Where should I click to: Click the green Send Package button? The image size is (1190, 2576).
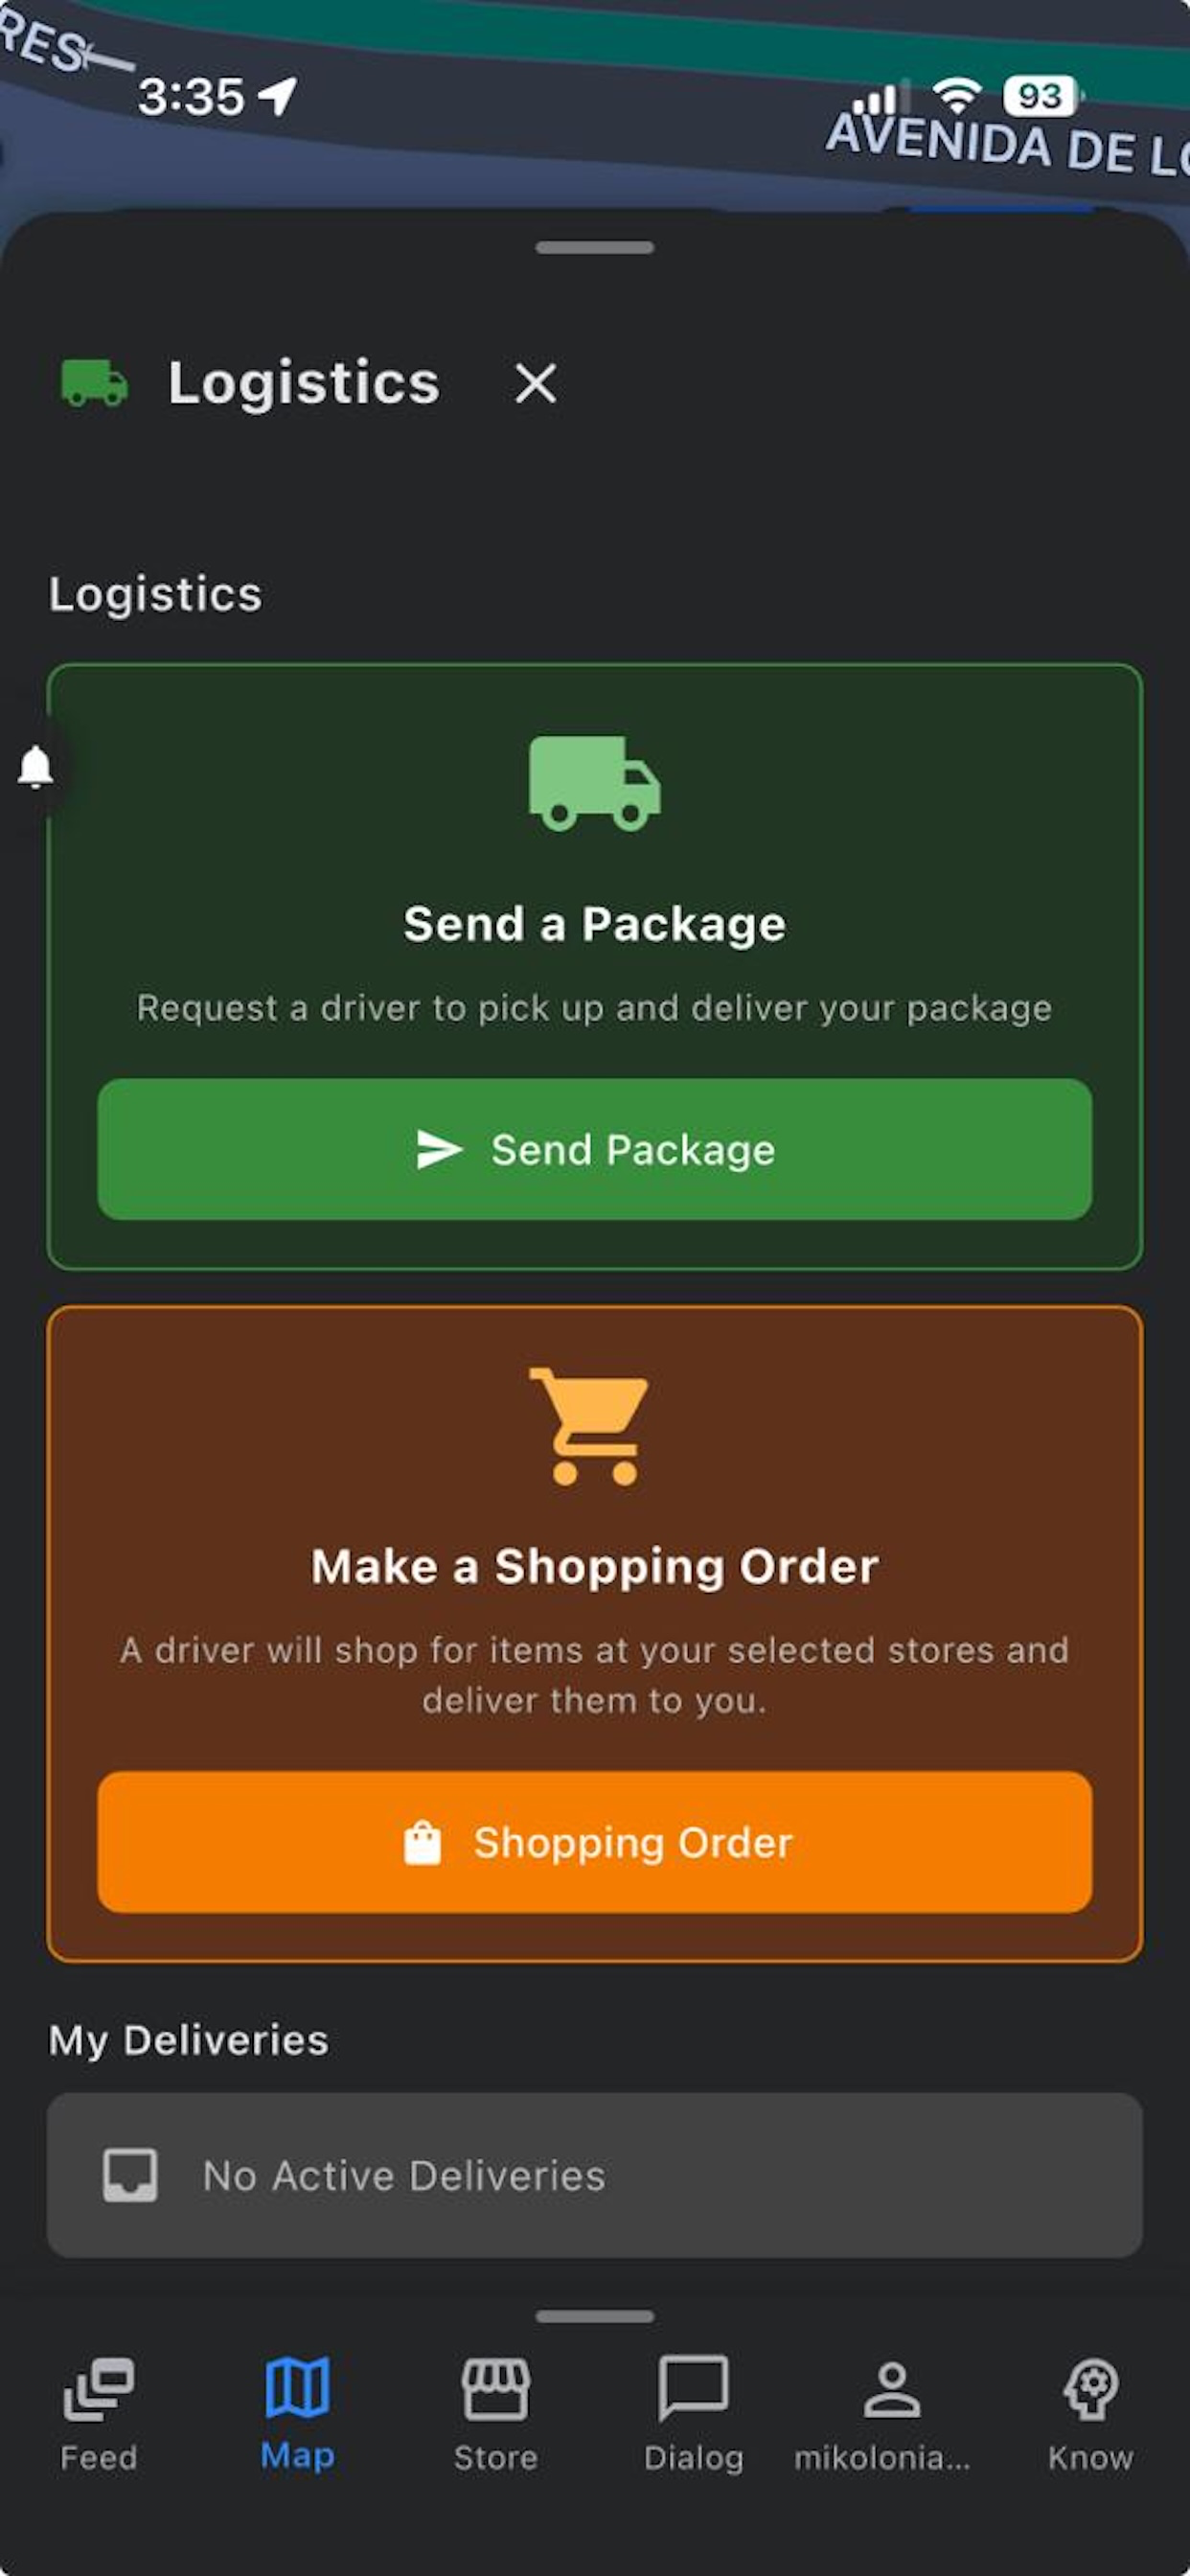(595, 1149)
